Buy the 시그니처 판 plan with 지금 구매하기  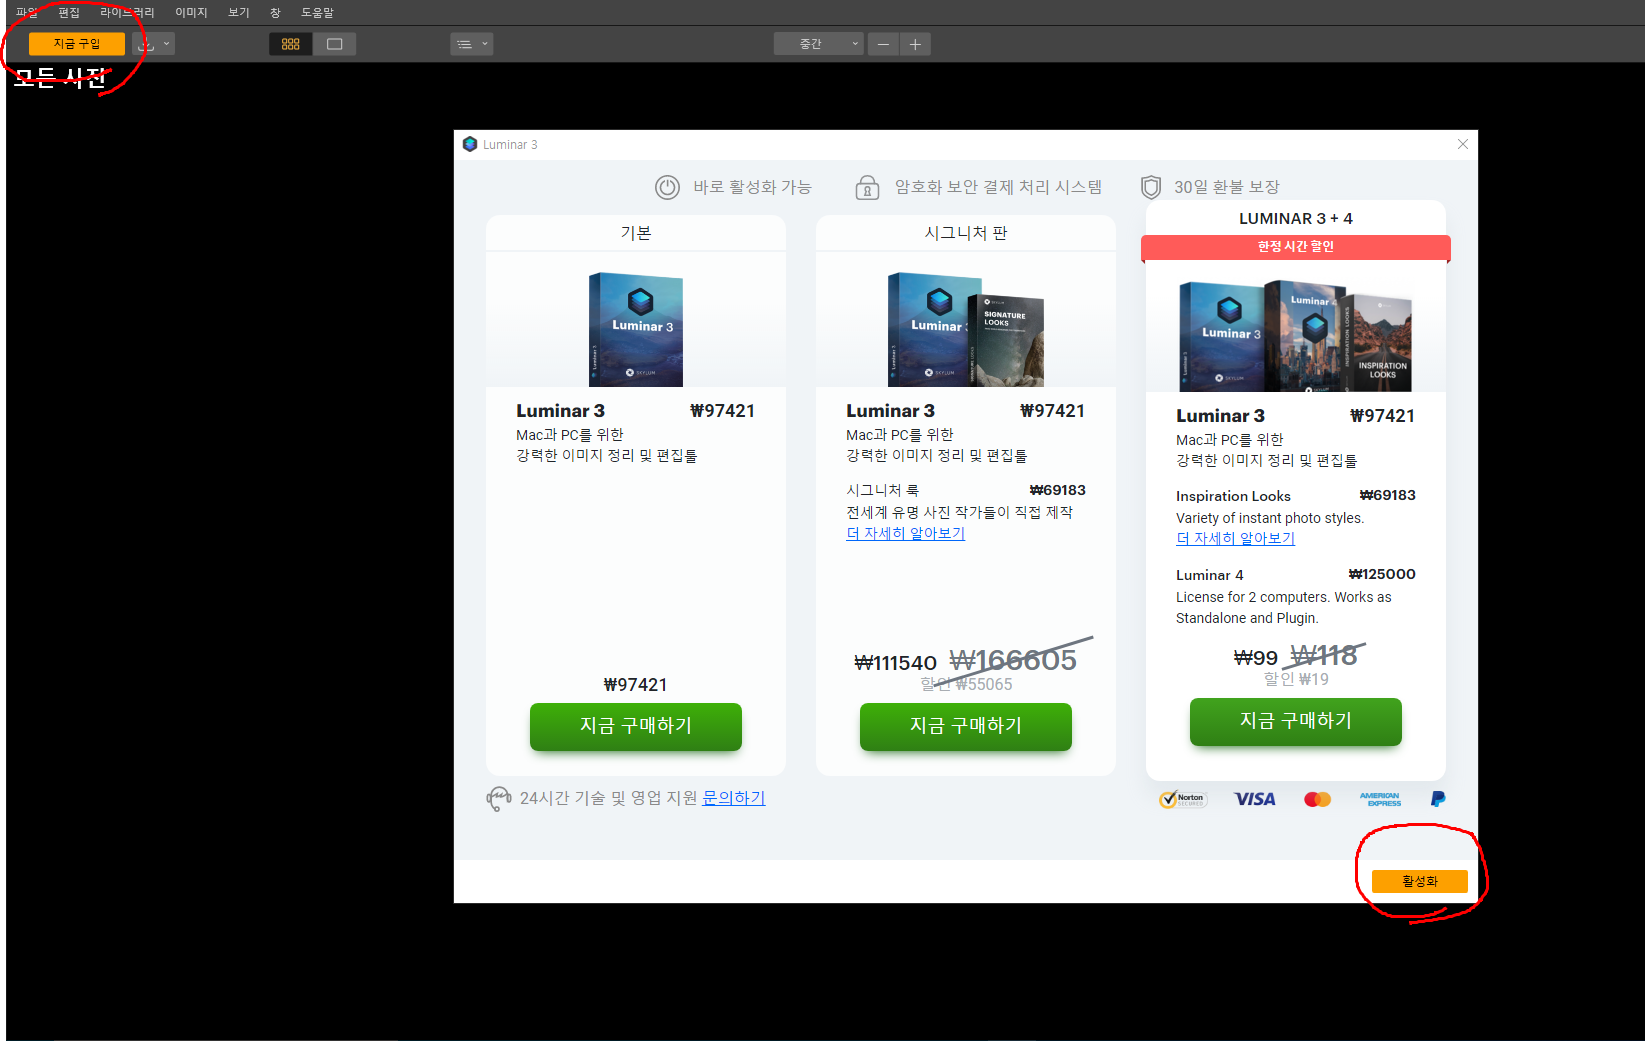[x=966, y=726]
